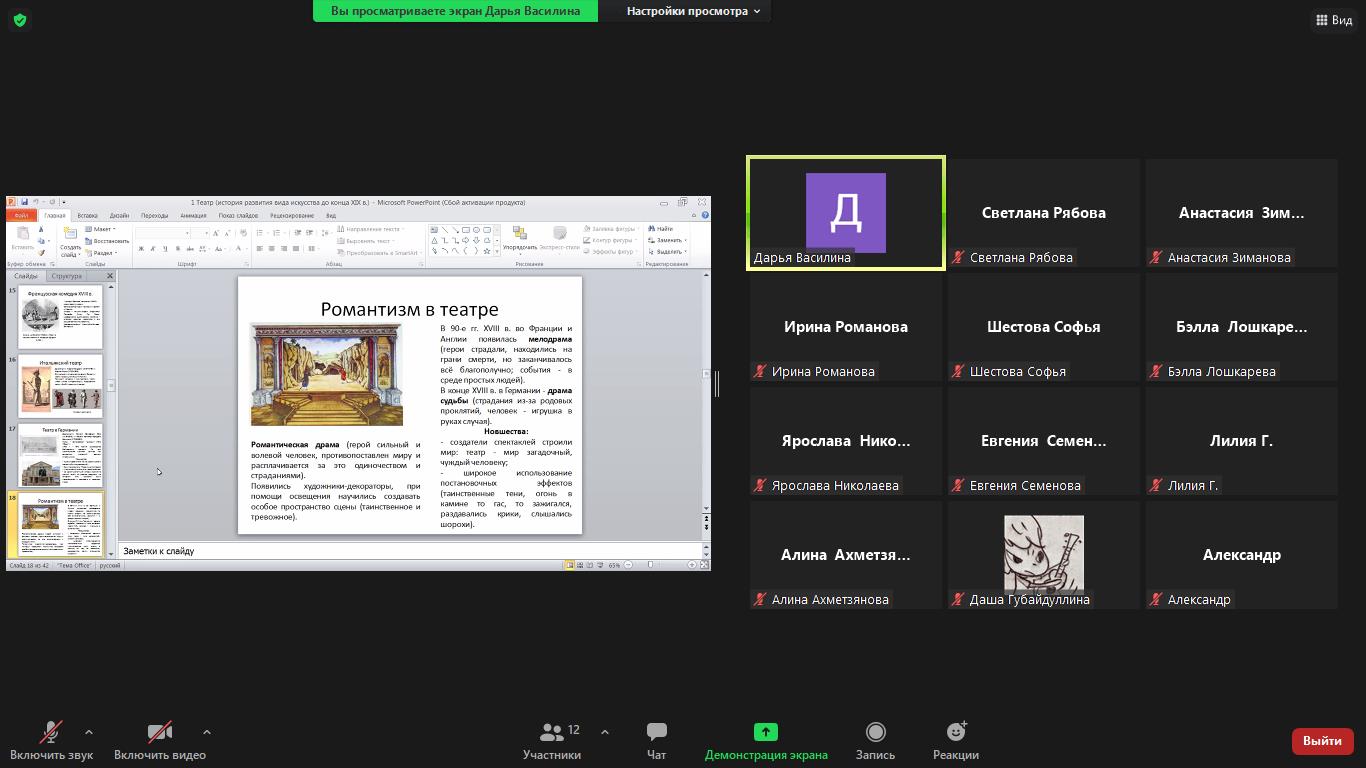Click the PowerPoint zoom slider
The image size is (1366, 768).
[x=651, y=565]
